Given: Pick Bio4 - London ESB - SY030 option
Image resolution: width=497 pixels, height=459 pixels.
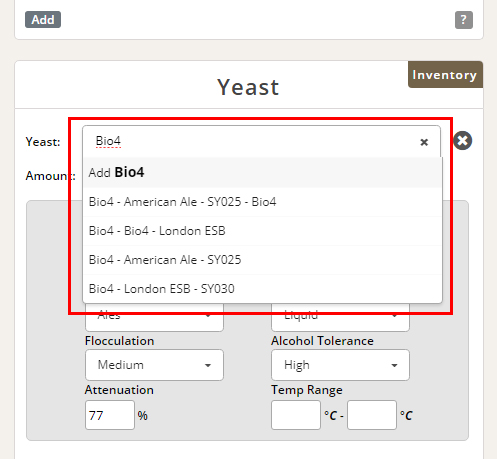Looking at the screenshot, I should click(263, 289).
